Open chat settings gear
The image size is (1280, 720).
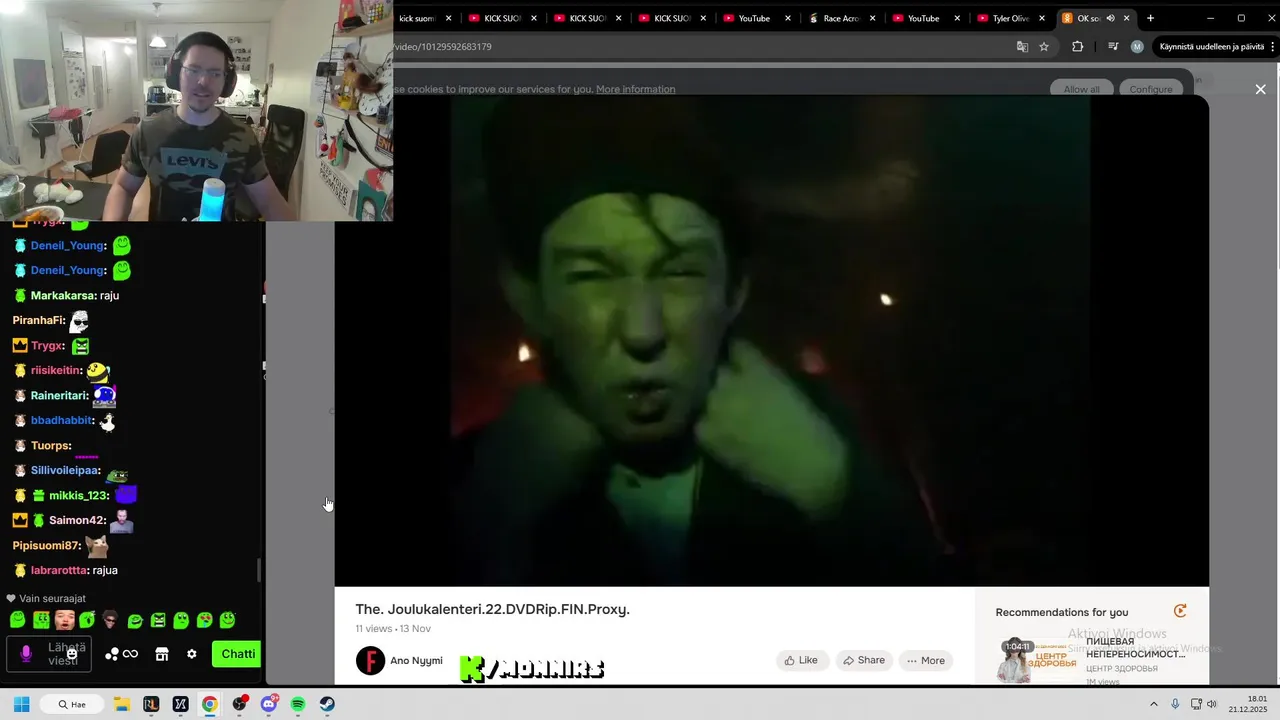coord(192,654)
